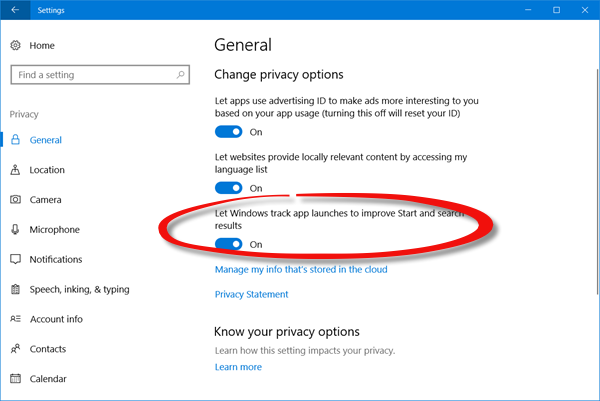This screenshot has height=401, width=600.
Task: Disable the language list access toggle
Action: (229, 188)
